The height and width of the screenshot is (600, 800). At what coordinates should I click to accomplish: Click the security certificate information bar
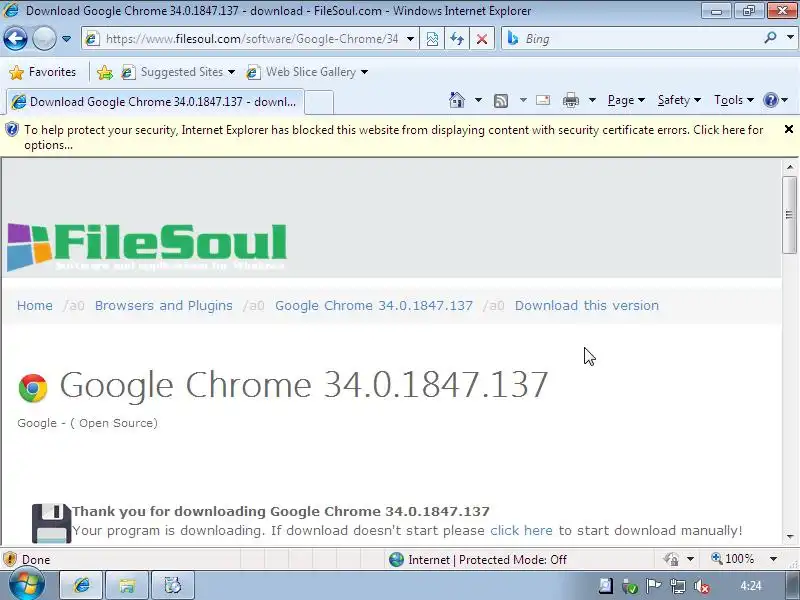tap(393, 137)
